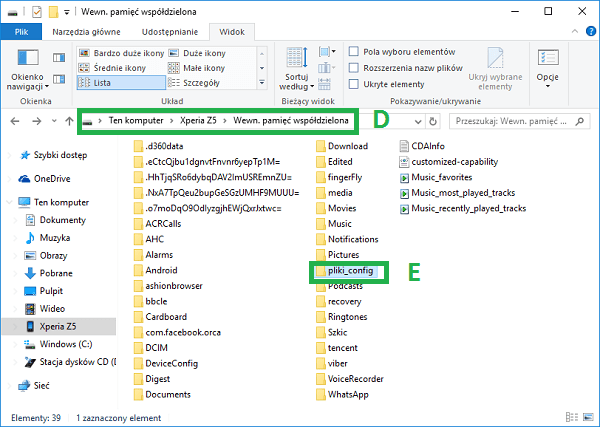
Task: Collapse the Ten komputer tree node
Action: (x=9, y=202)
